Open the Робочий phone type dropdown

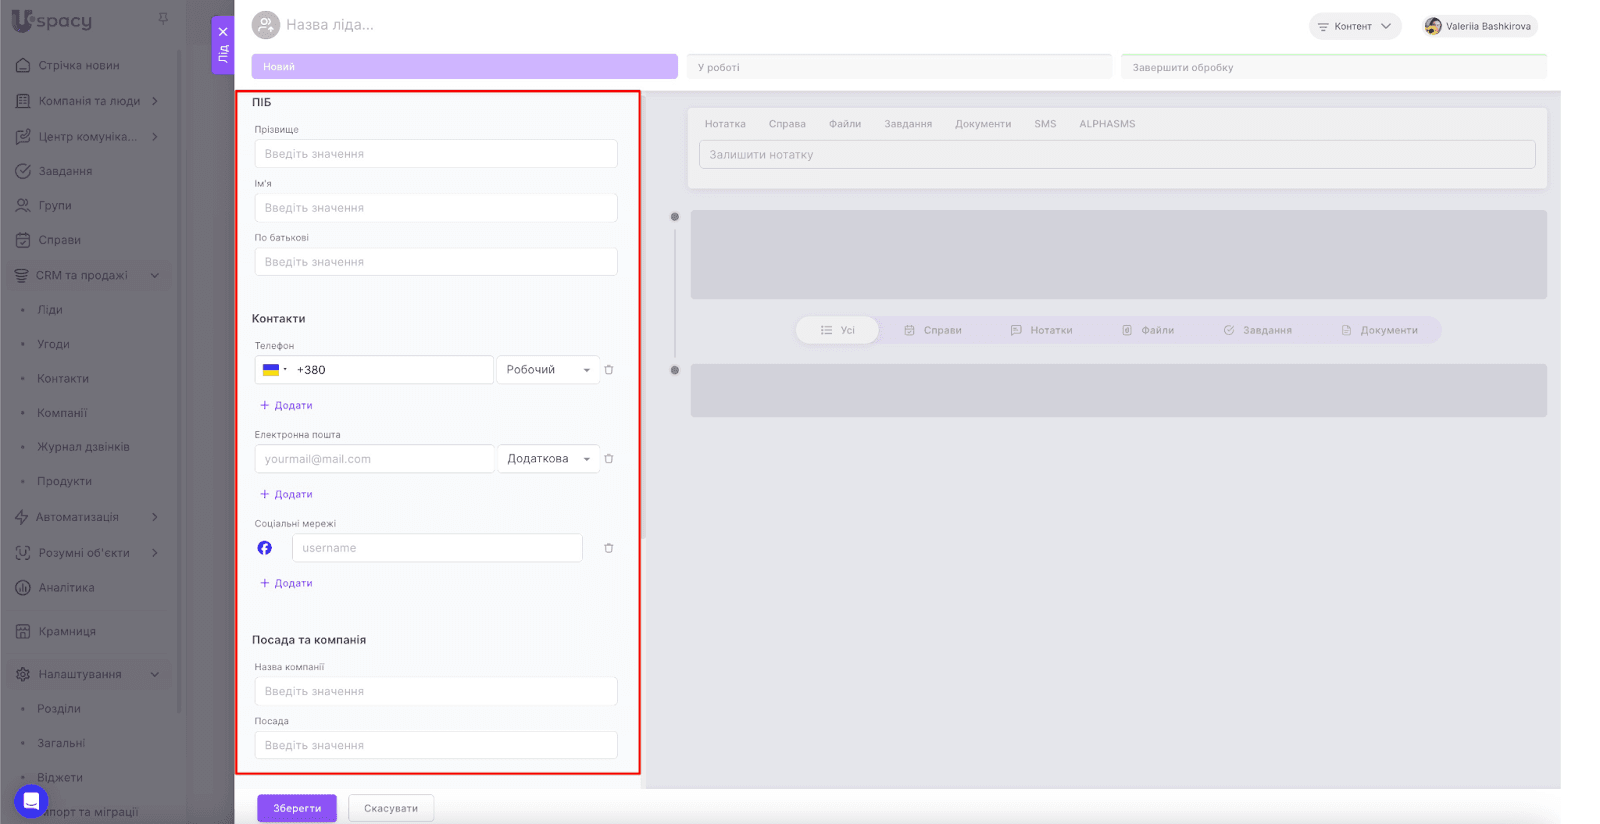click(548, 370)
